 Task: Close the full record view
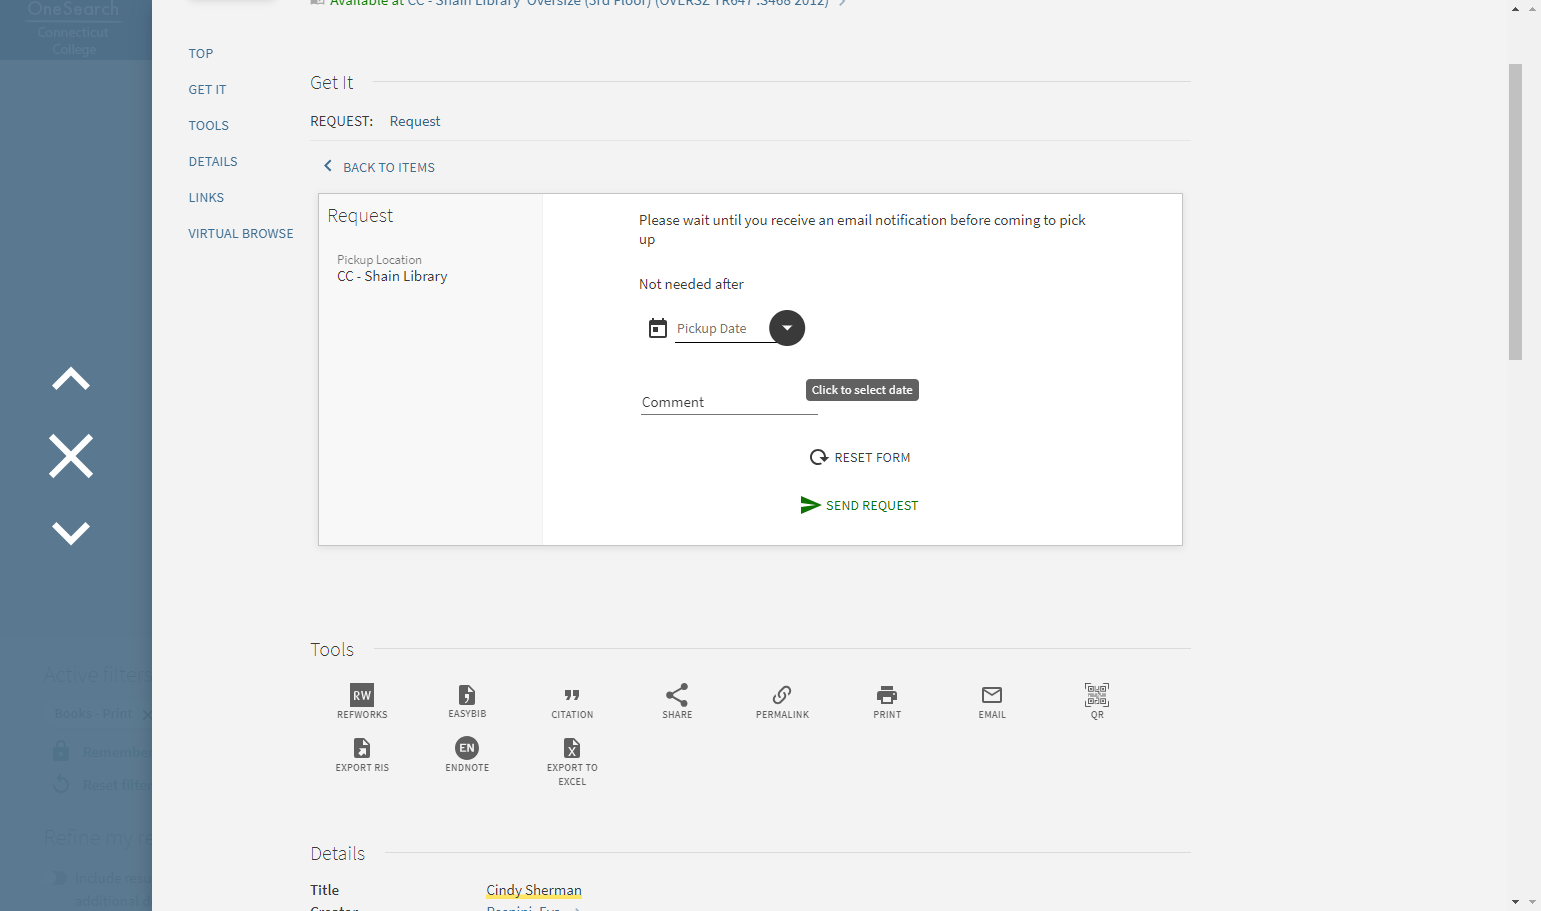click(x=71, y=456)
